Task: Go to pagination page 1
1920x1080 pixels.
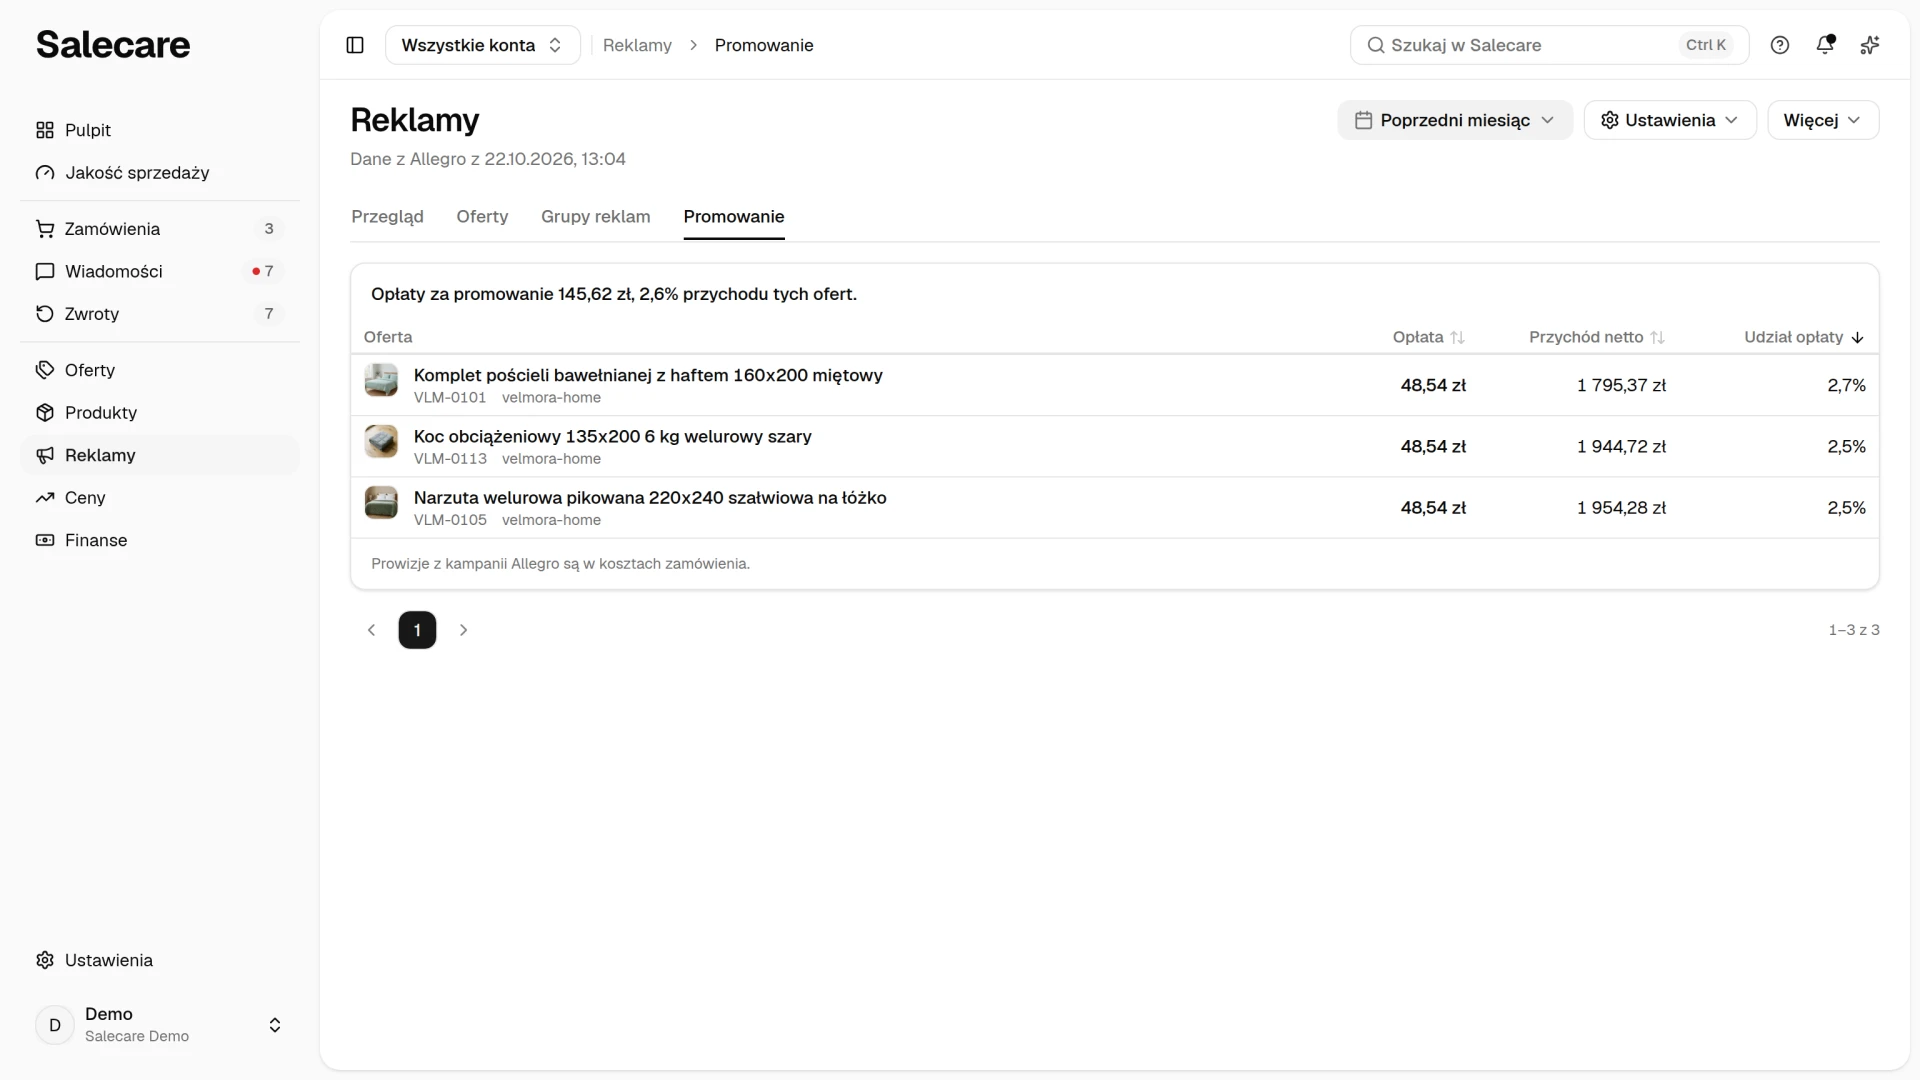Action: (417, 630)
